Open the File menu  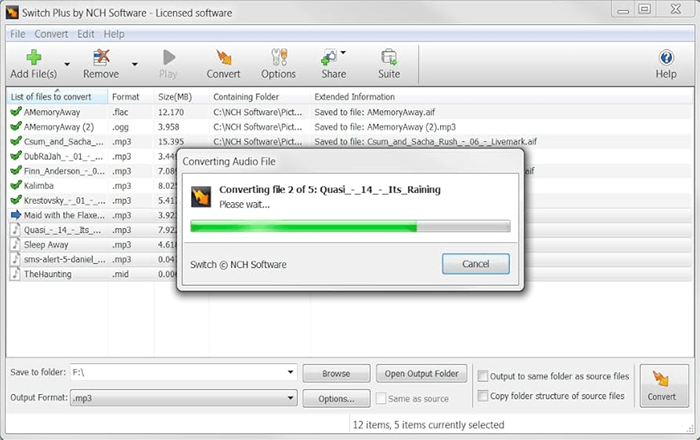[x=18, y=34]
